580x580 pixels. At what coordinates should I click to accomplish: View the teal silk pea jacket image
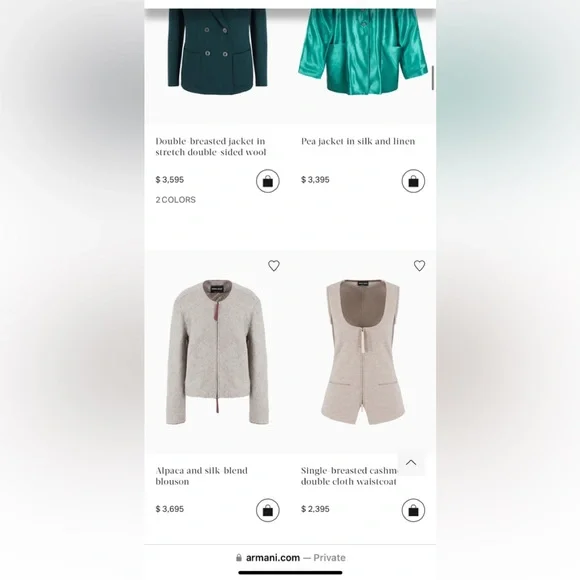tap(363, 52)
